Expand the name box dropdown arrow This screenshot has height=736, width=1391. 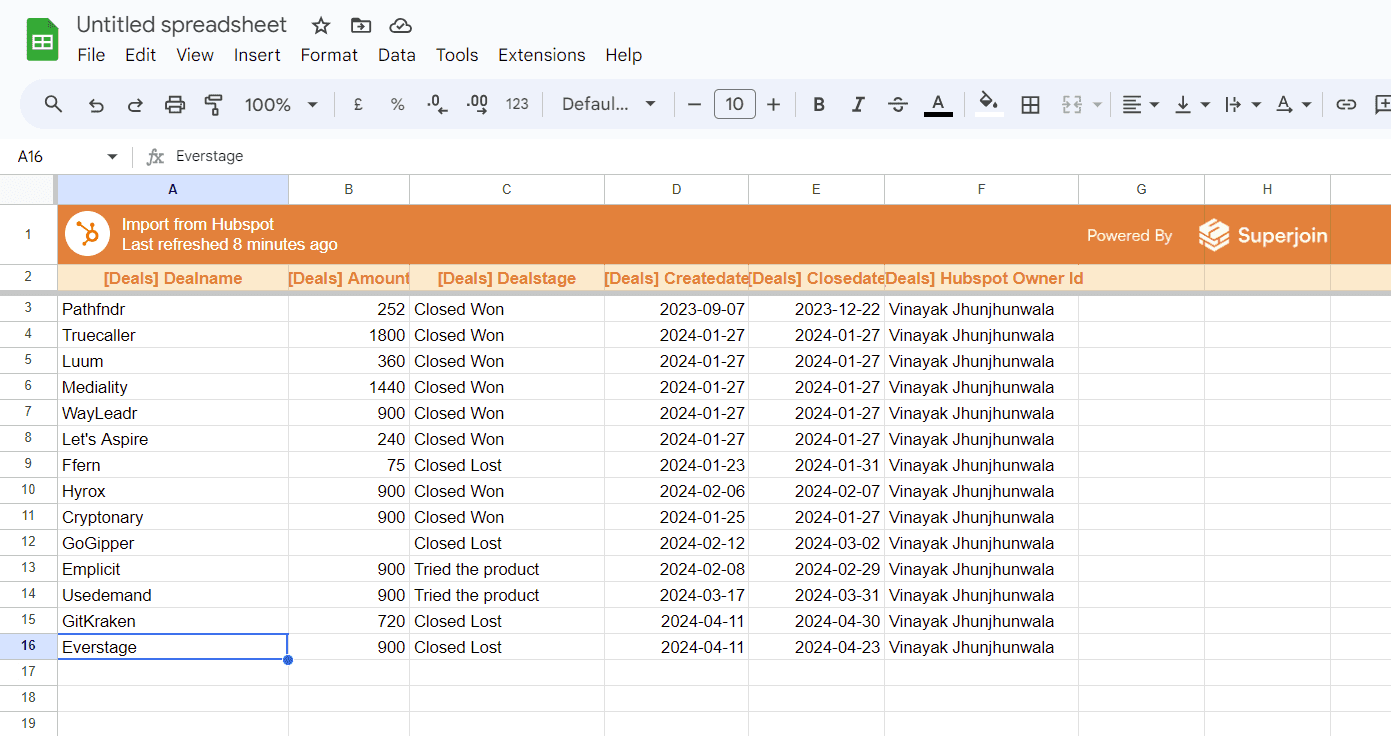point(112,157)
